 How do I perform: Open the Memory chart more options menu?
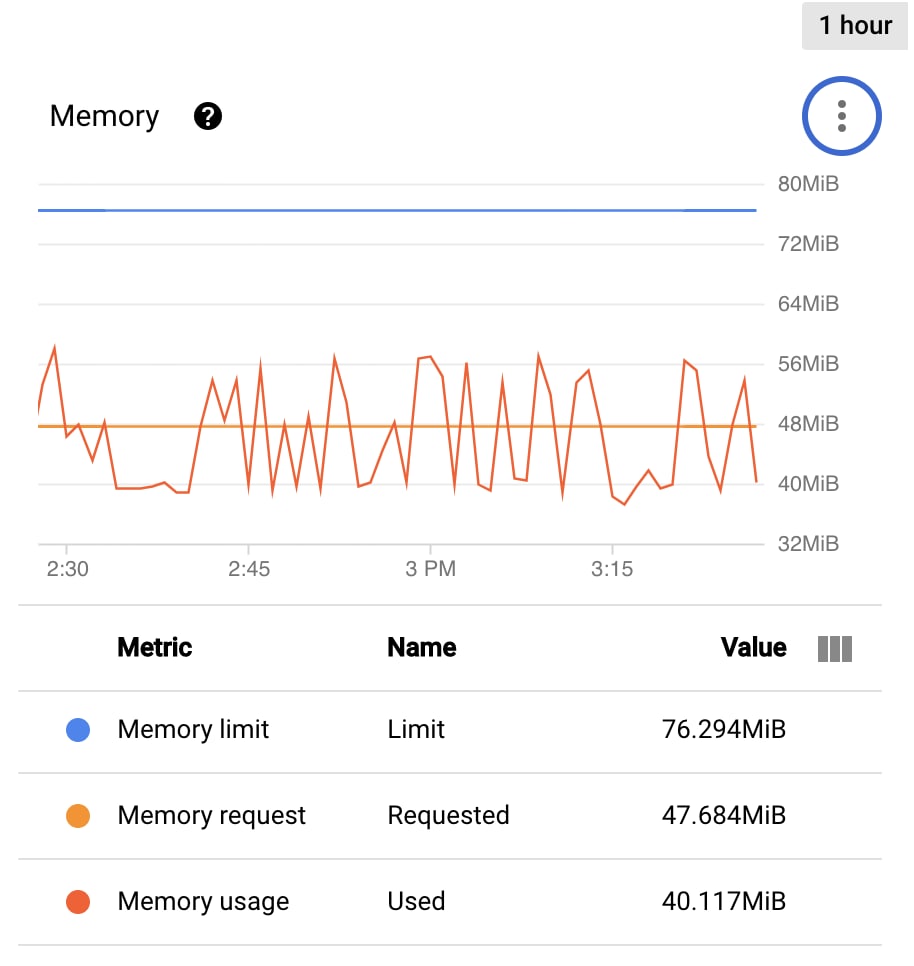[841, 116]
